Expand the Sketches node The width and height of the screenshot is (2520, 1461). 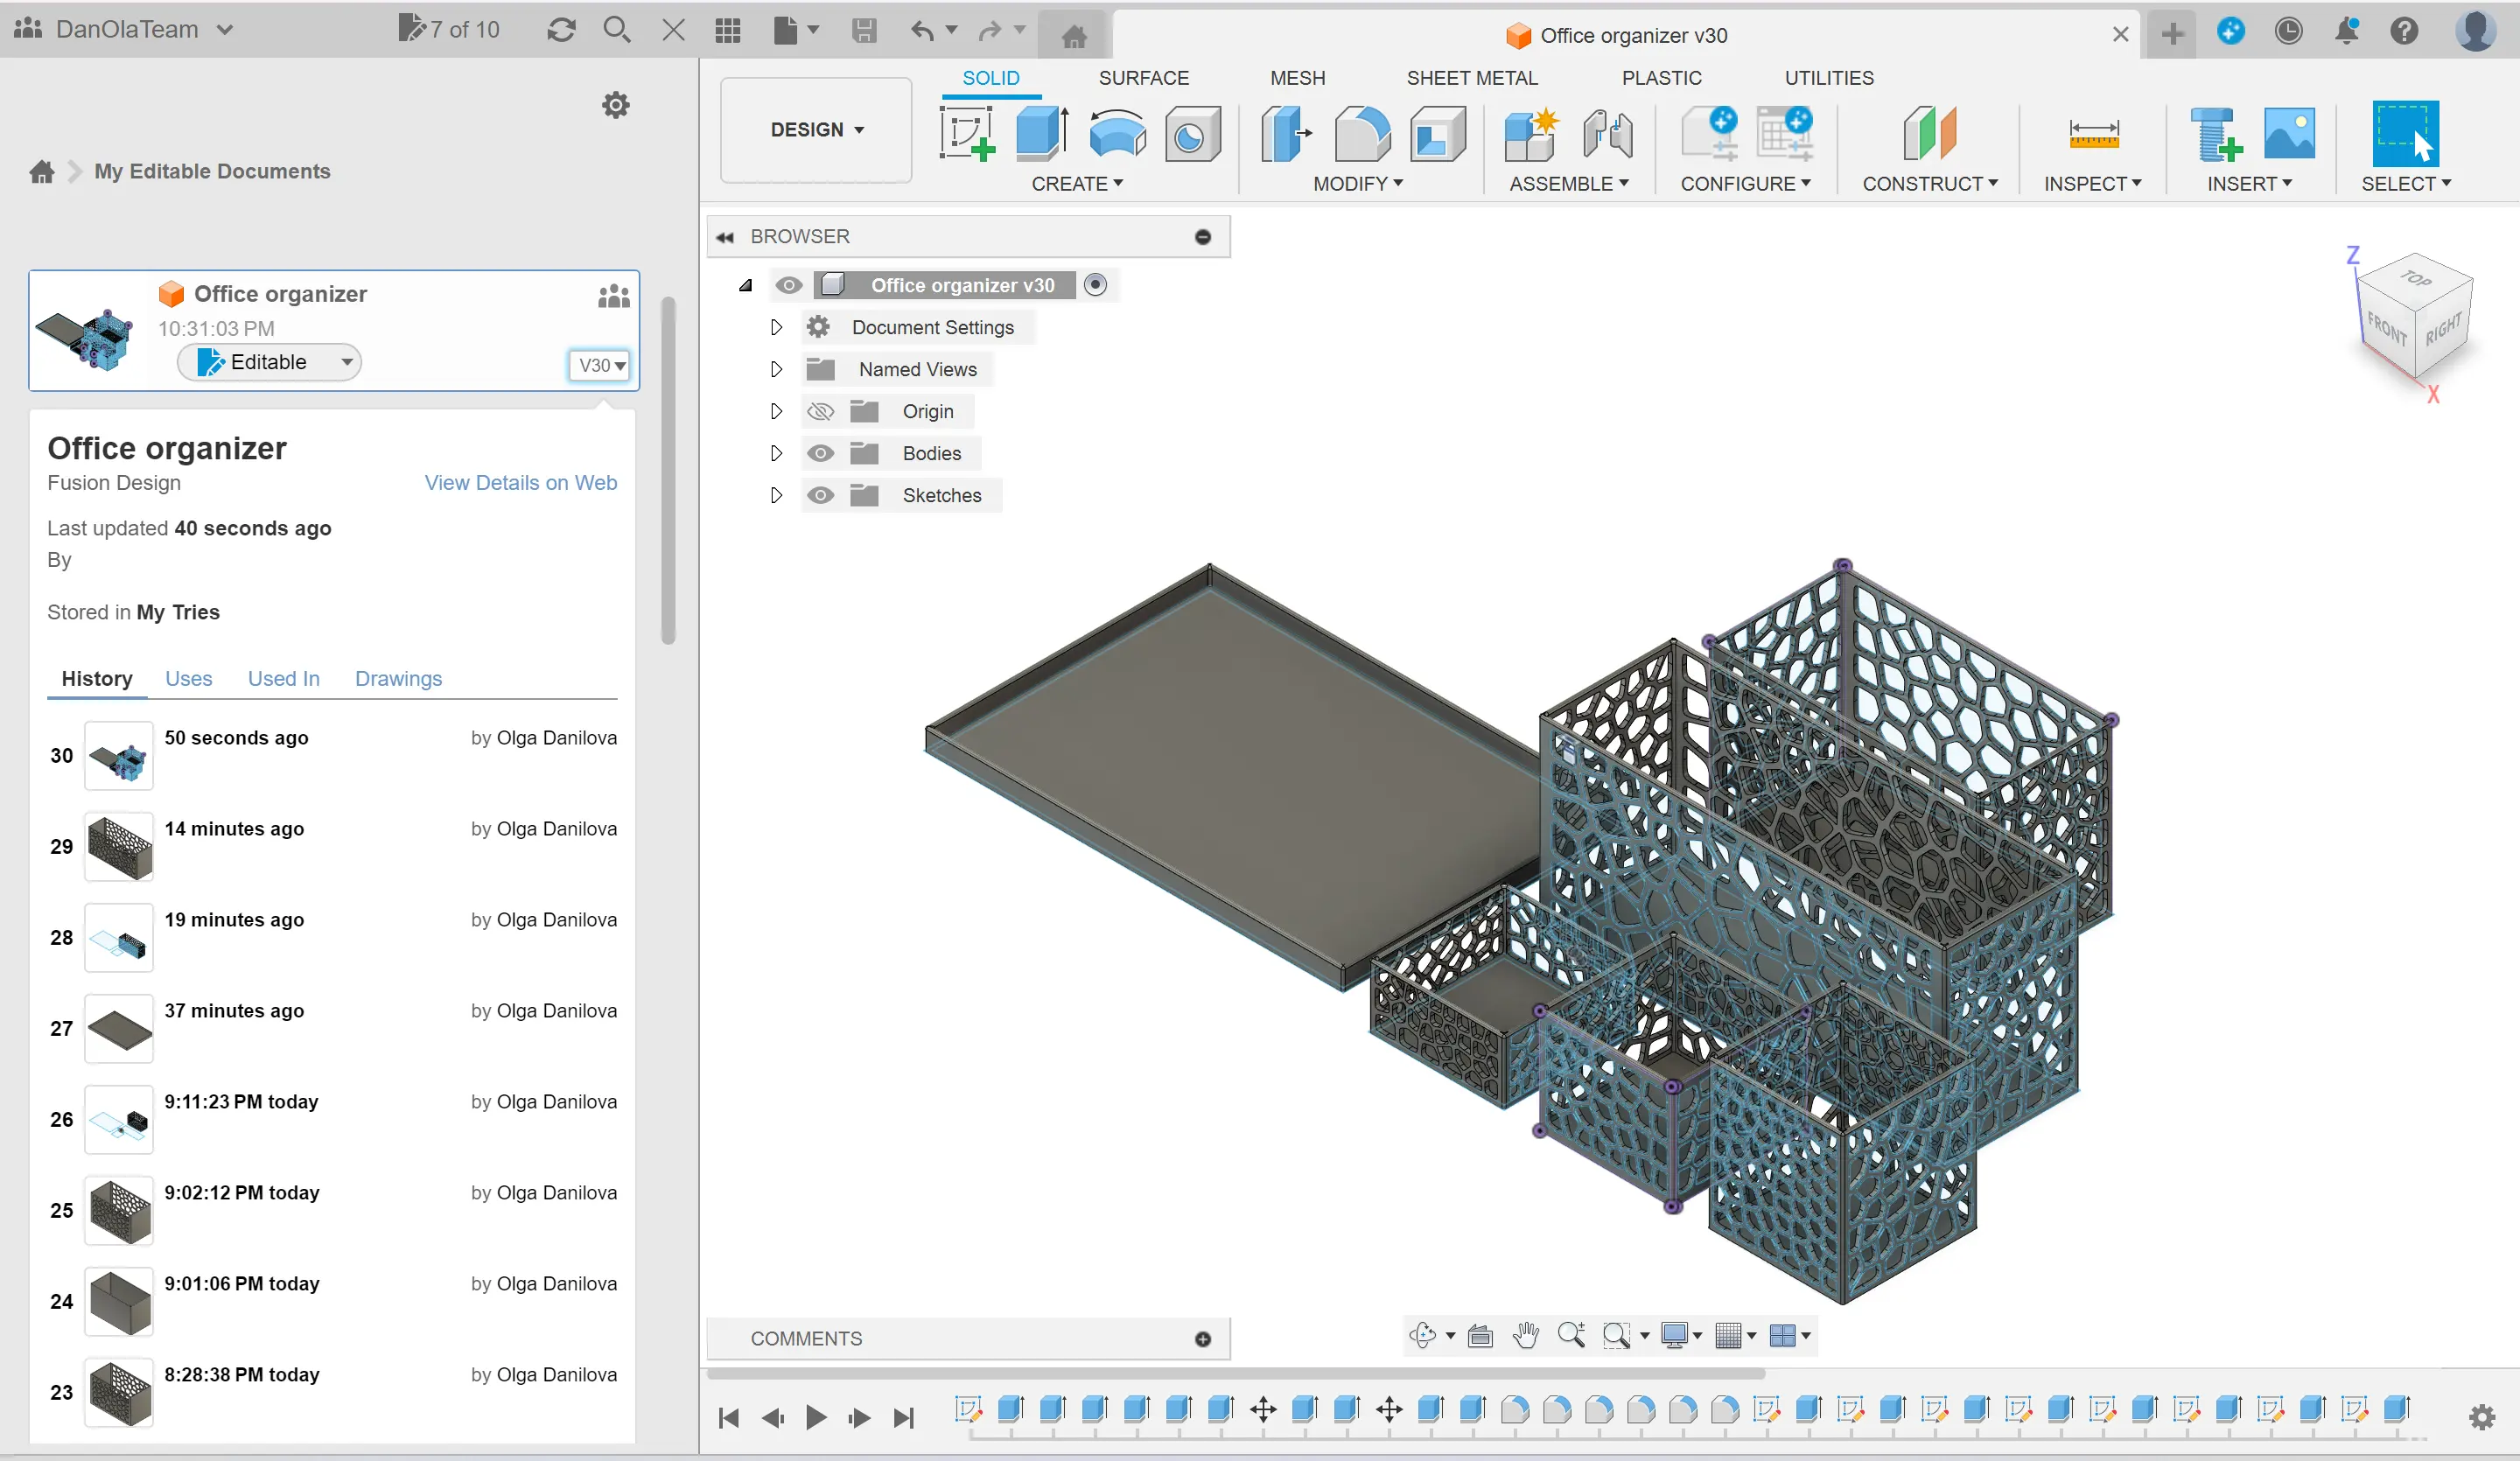point(776,496)
